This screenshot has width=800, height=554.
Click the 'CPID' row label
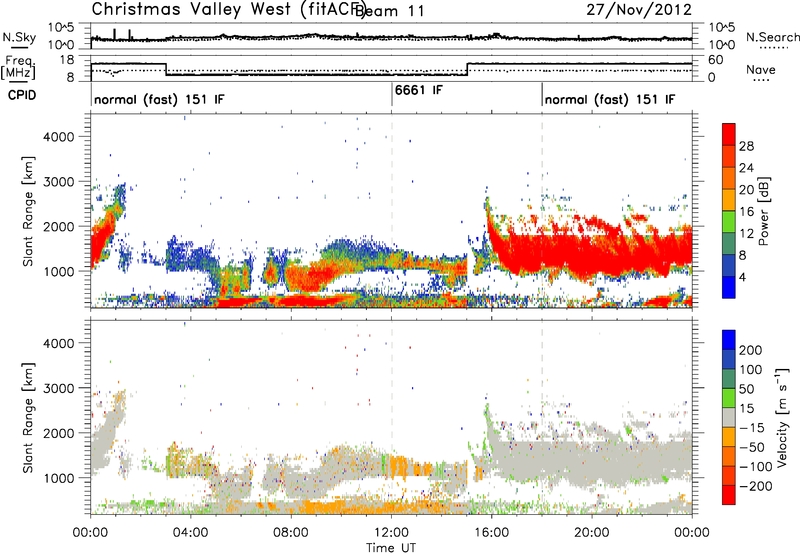22,95
